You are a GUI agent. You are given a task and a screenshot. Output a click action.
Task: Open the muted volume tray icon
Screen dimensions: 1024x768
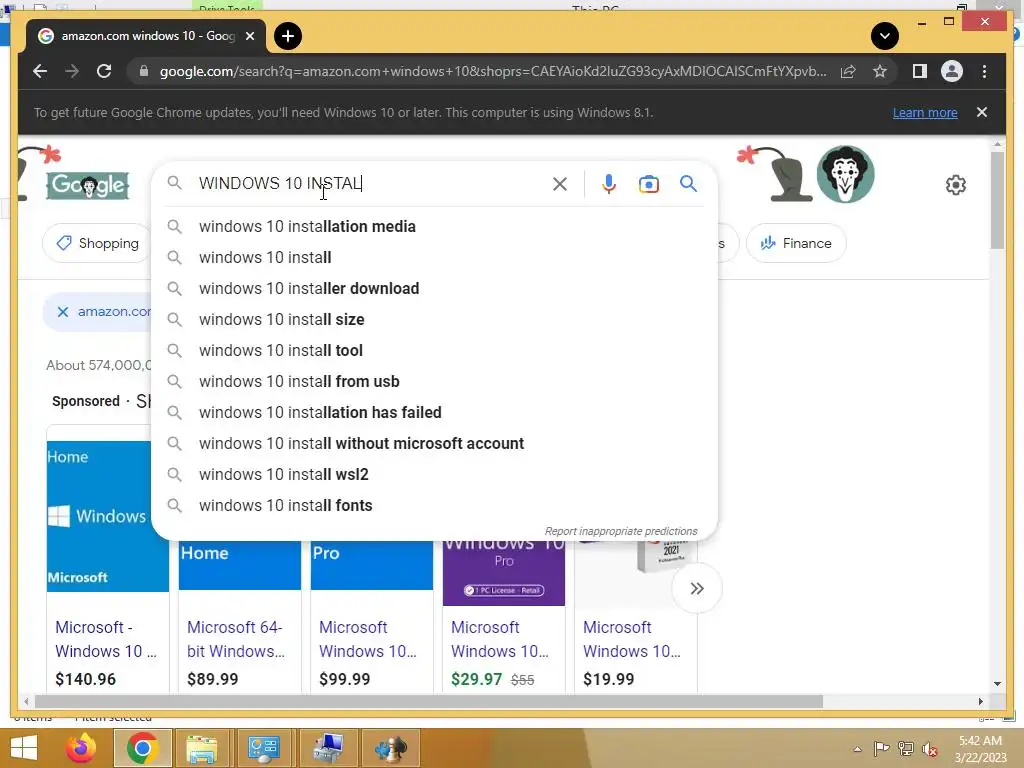click(930, 749)
